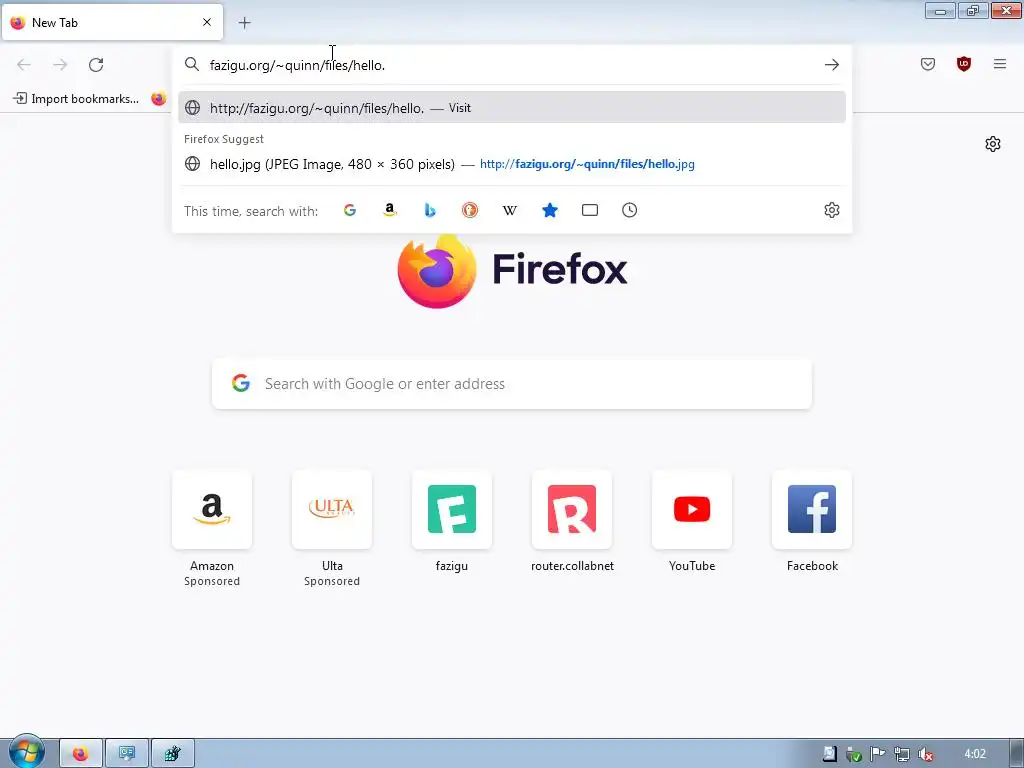The height and width of the screenshot is (768, 1024).
Task: Open a new tab with plus button
Action: [244, 23]
